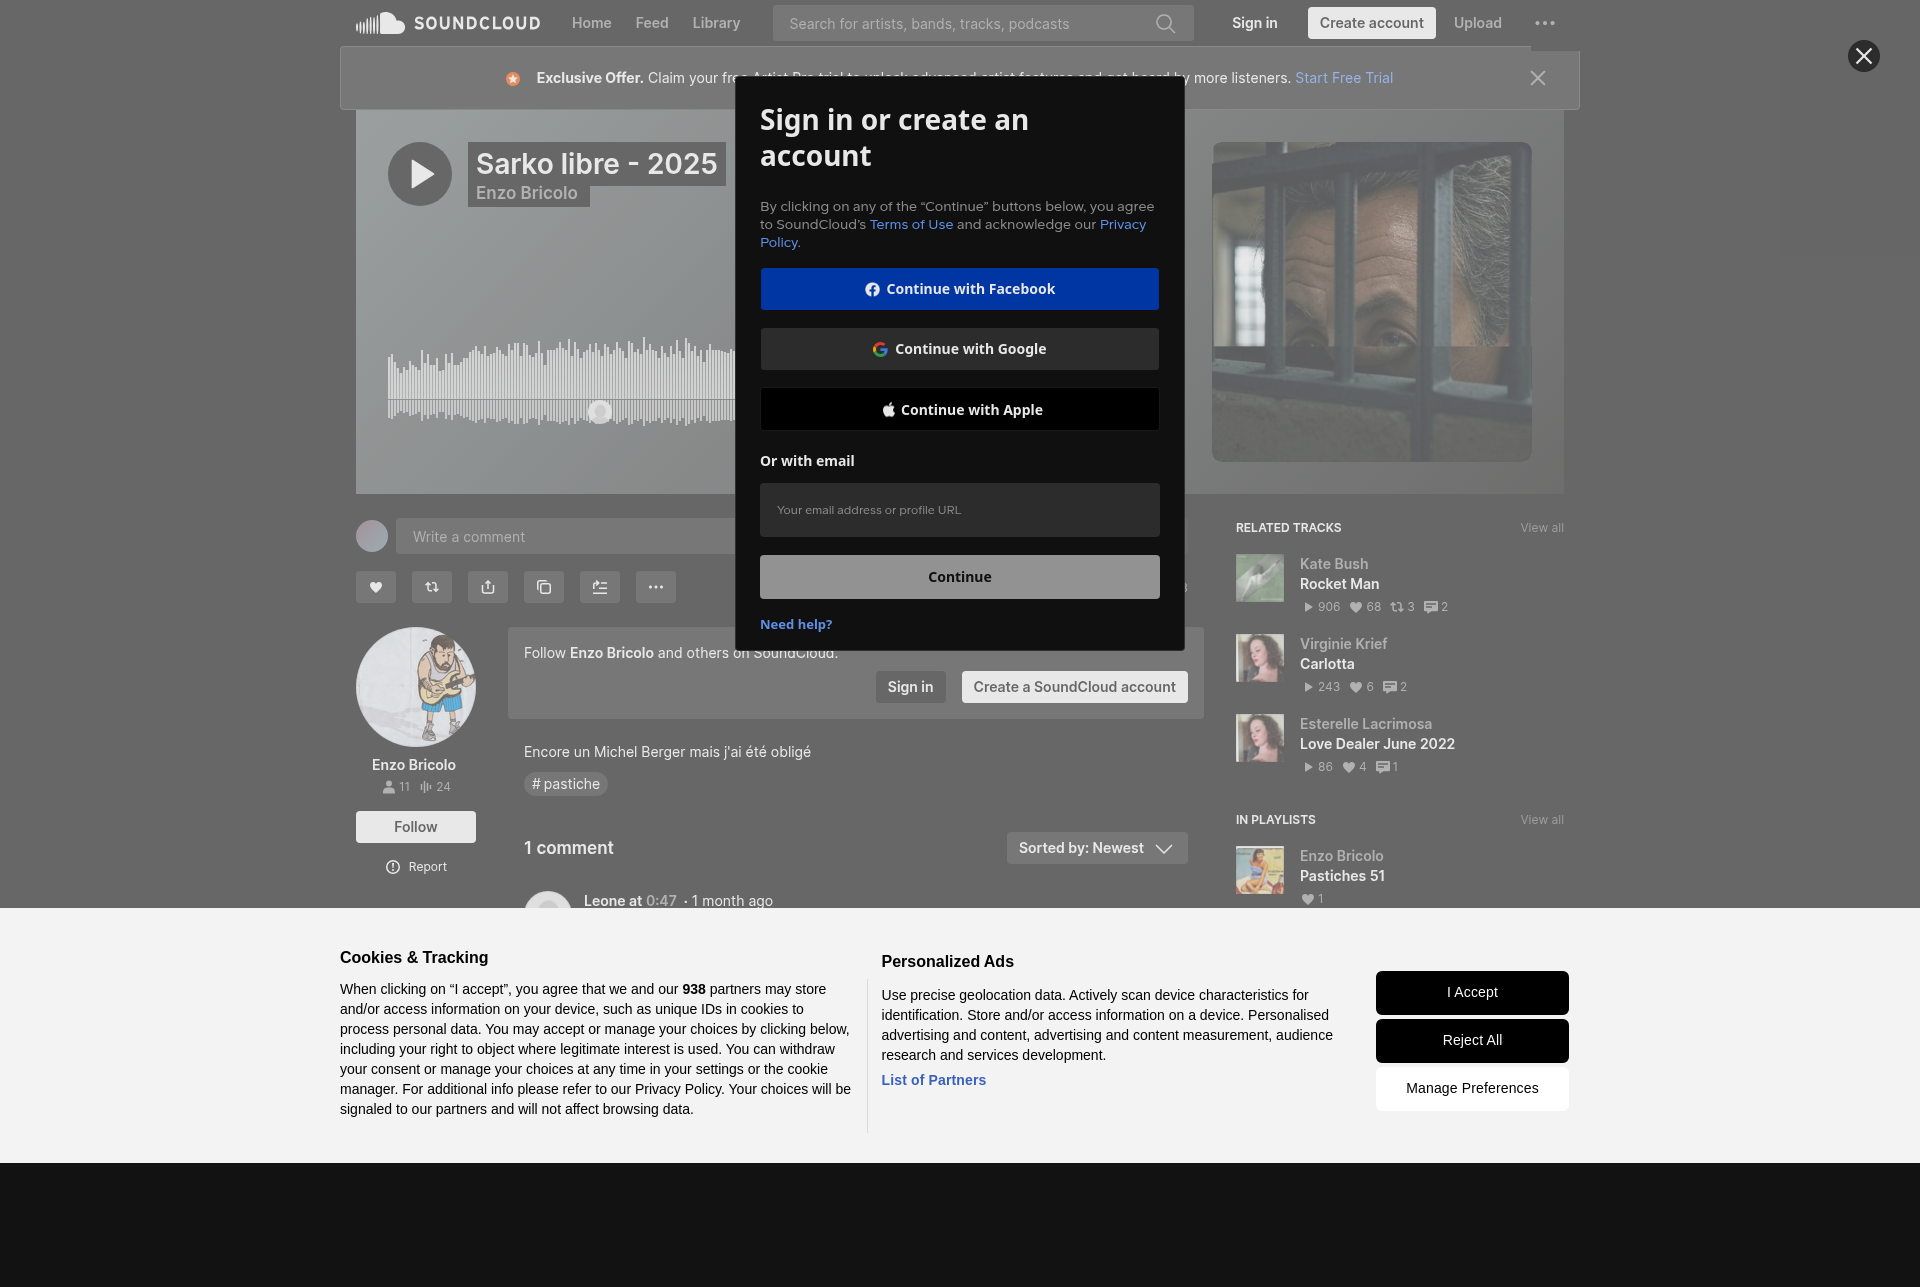Dismiss the Exclusive Offer banner

click(x=1538, y=78)
